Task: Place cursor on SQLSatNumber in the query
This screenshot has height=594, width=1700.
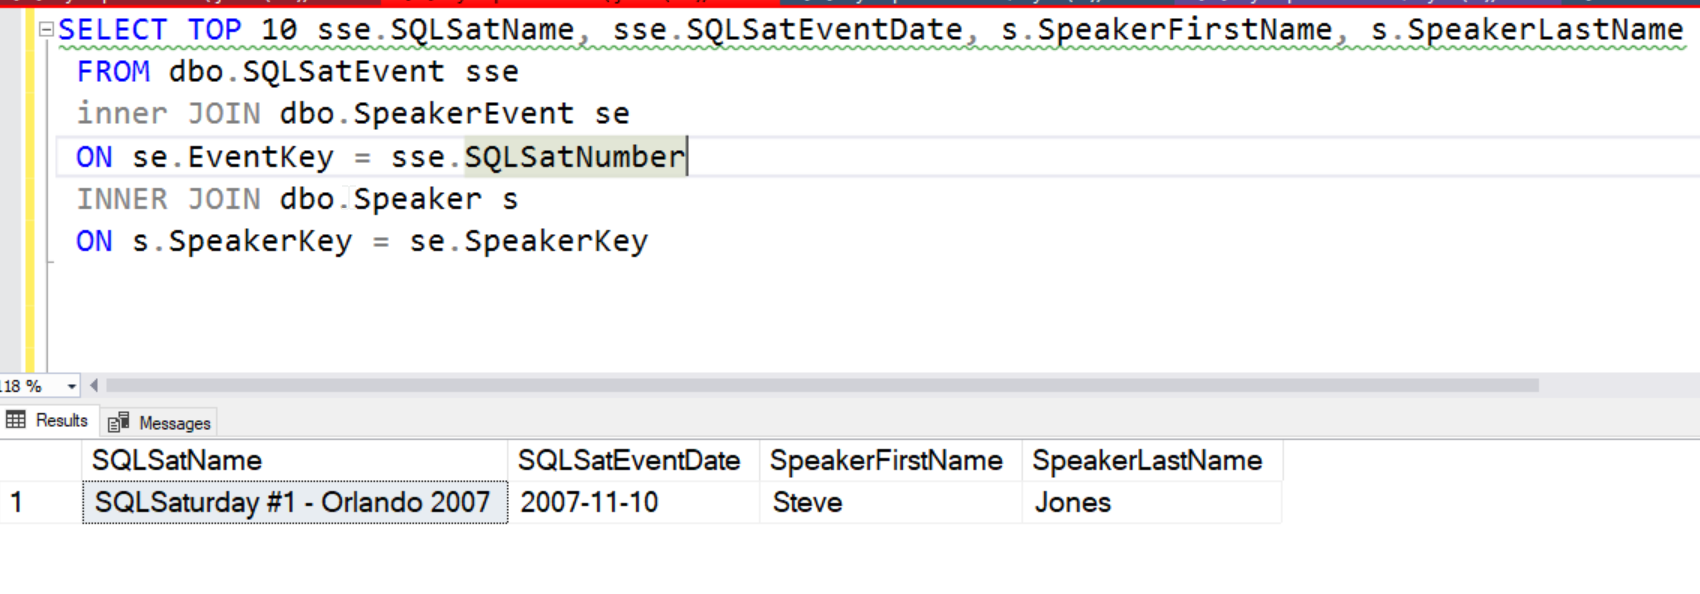Action: click(574, 157)
